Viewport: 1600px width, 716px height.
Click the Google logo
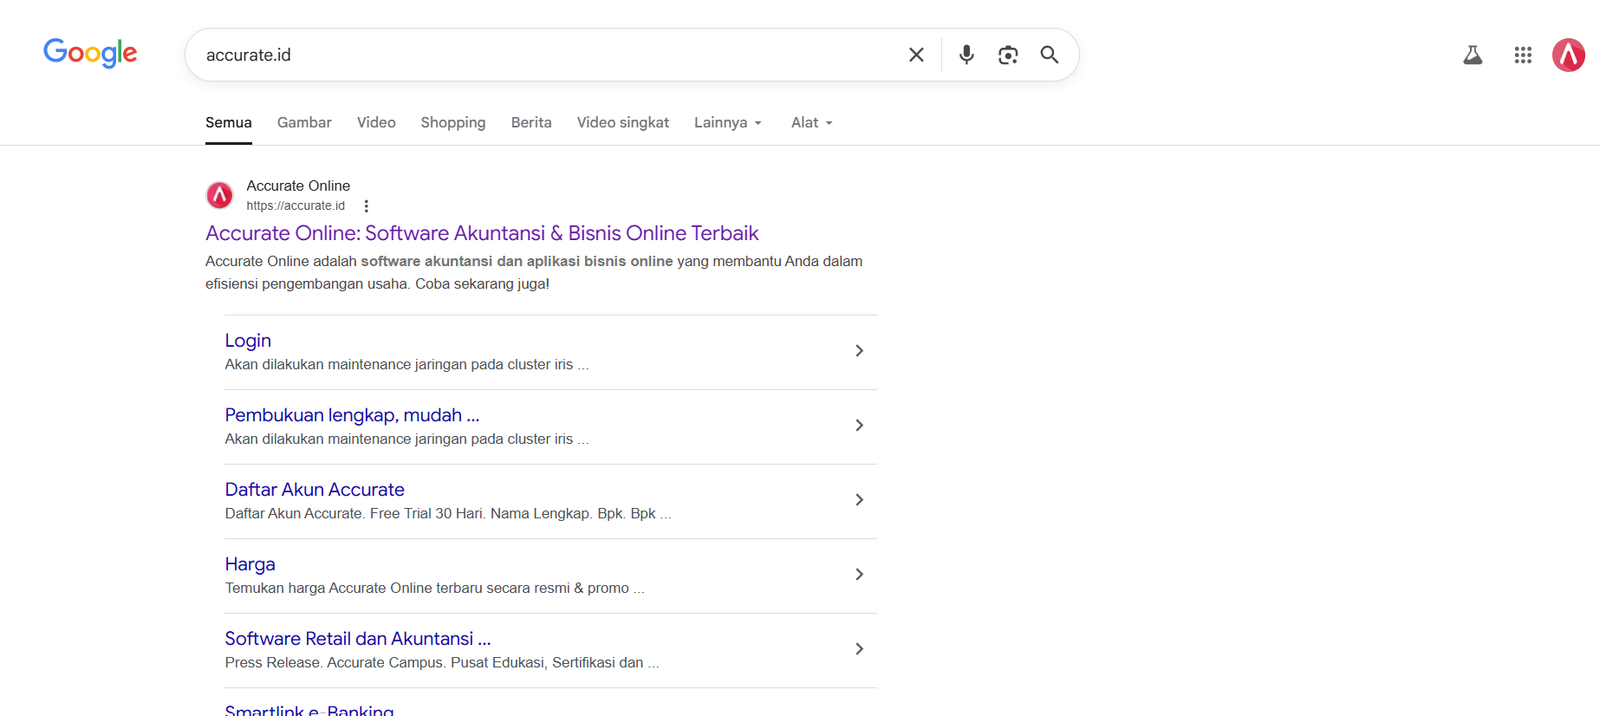point(90,53)
